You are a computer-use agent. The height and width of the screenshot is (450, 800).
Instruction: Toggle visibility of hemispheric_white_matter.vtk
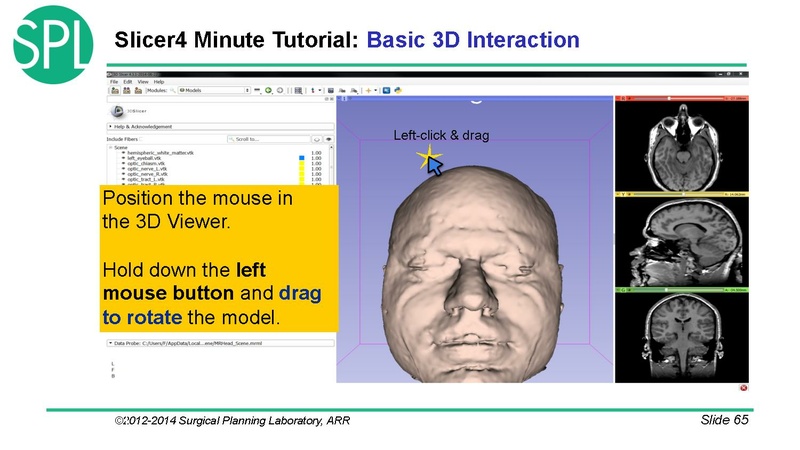[123, 153]
